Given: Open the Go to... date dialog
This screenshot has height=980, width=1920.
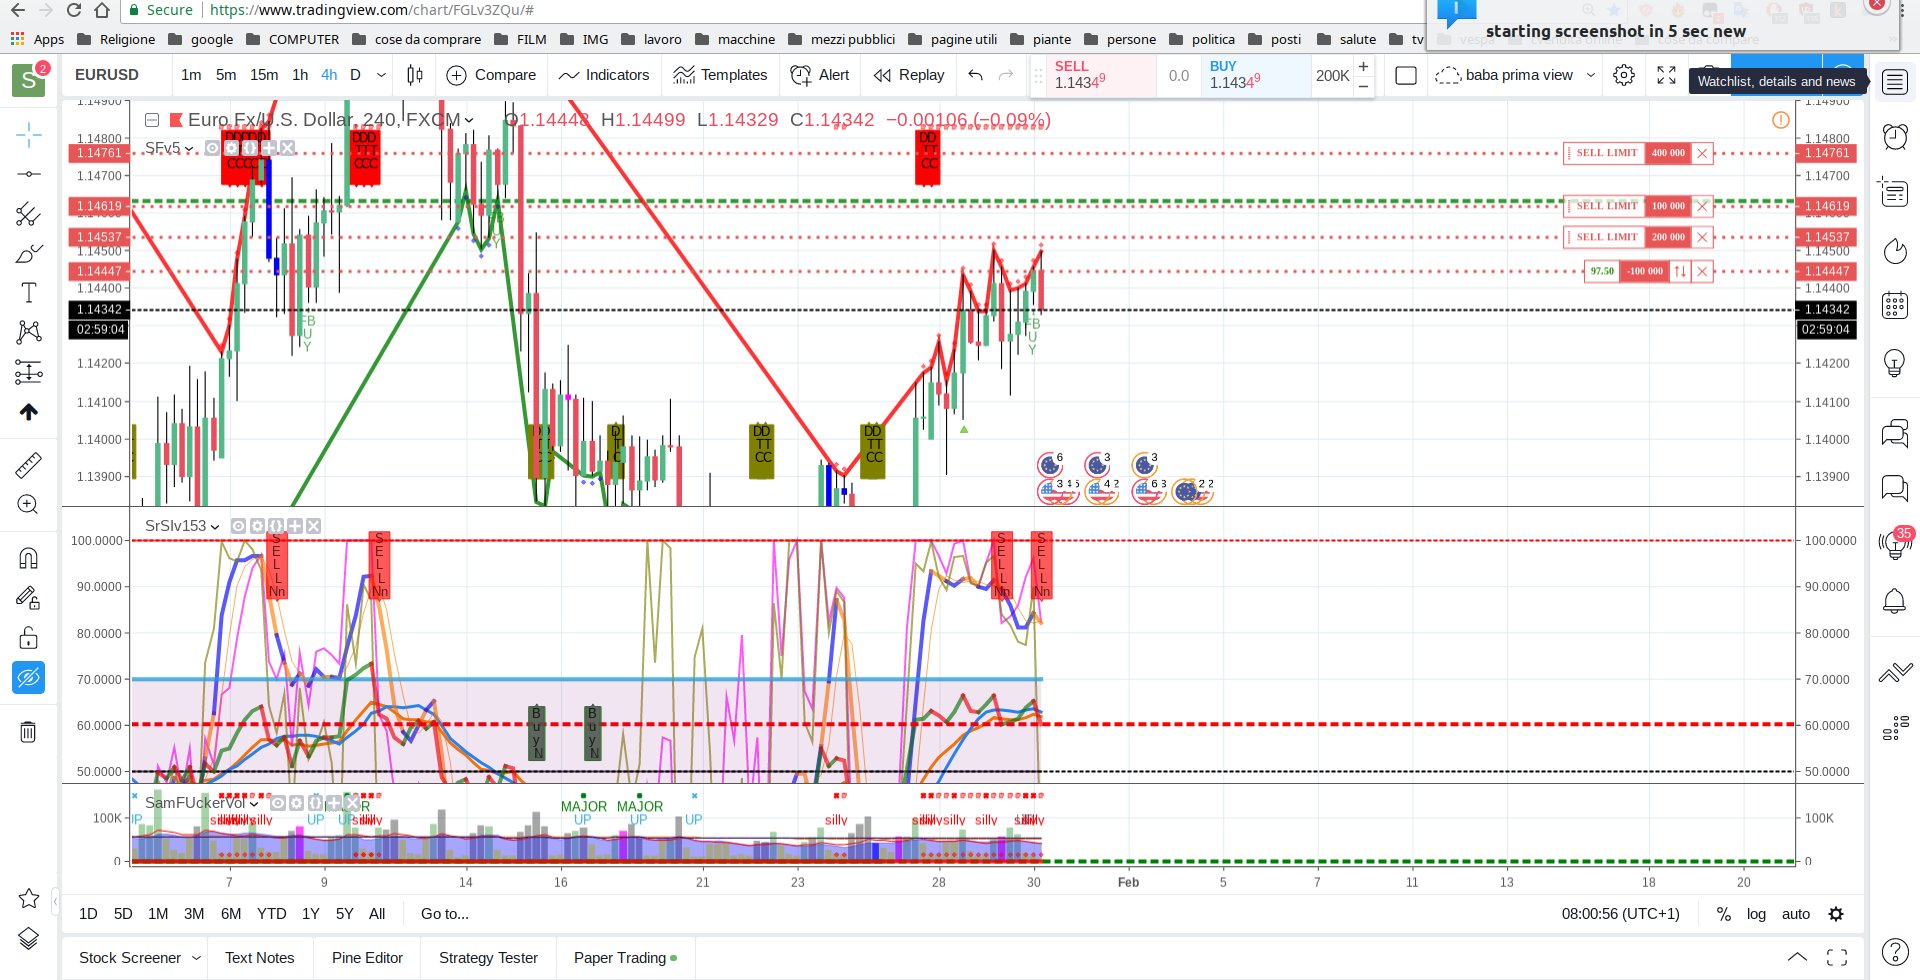Looking at the screenshot, I should tap(445, 914).
